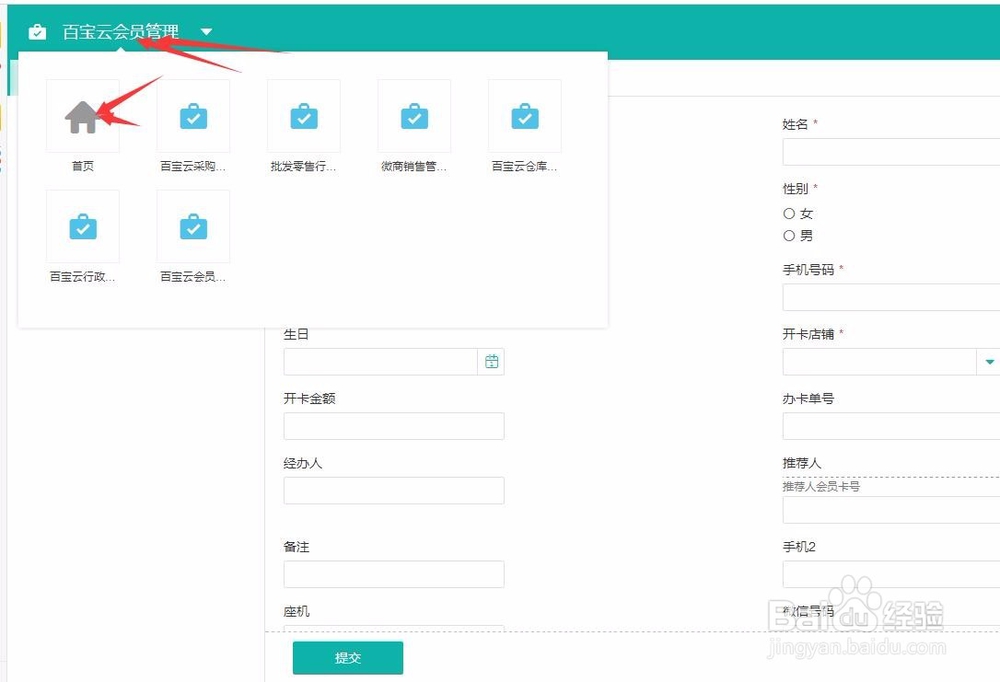Select the 百宝云行政 app tile
Viewport: 1000px width, 682px height.
click(83, 226)
